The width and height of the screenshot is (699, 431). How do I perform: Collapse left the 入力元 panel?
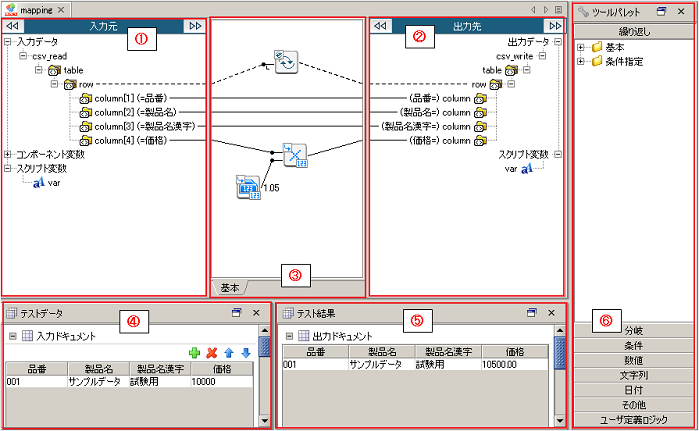pyautogui.click(x=13, y=27)
